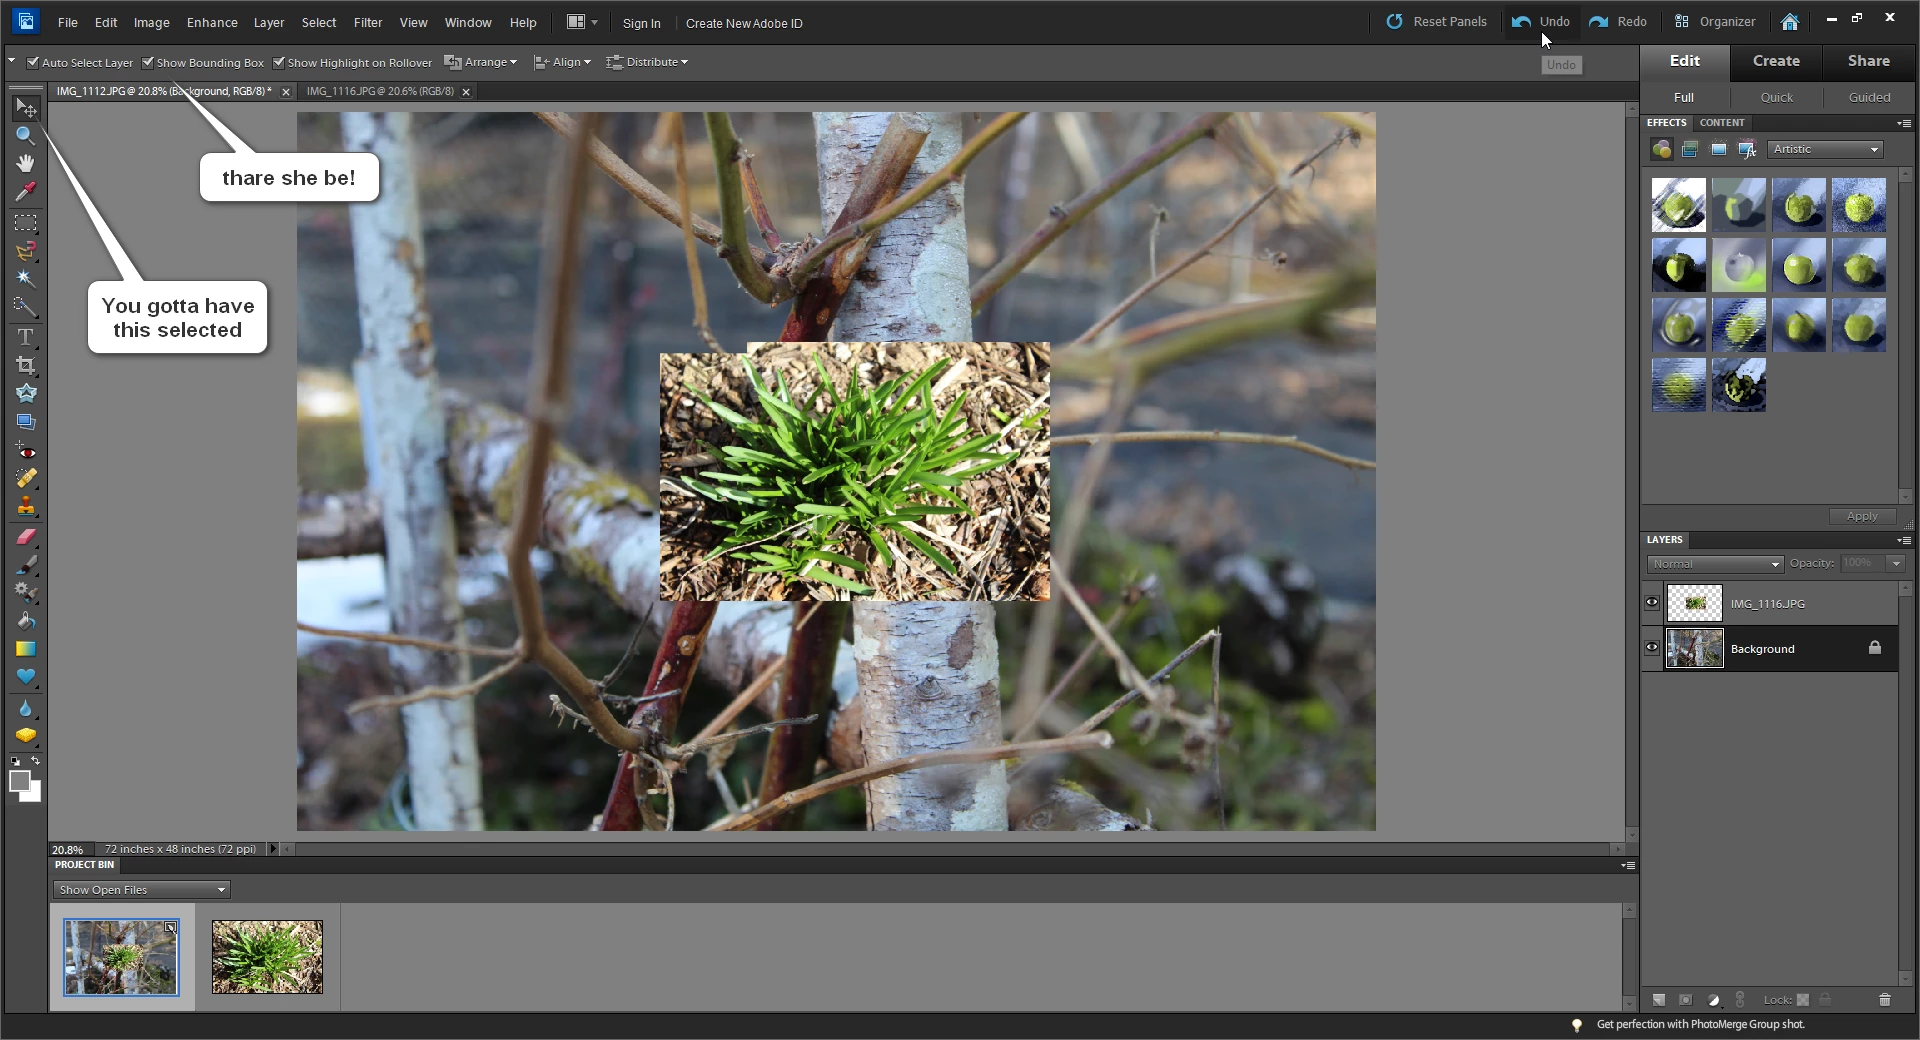Image resolution: width=1920 pixels, height=1040 pixels.
Task: Open the layer blend mode dropdown
Action: tap(1715, 564)
